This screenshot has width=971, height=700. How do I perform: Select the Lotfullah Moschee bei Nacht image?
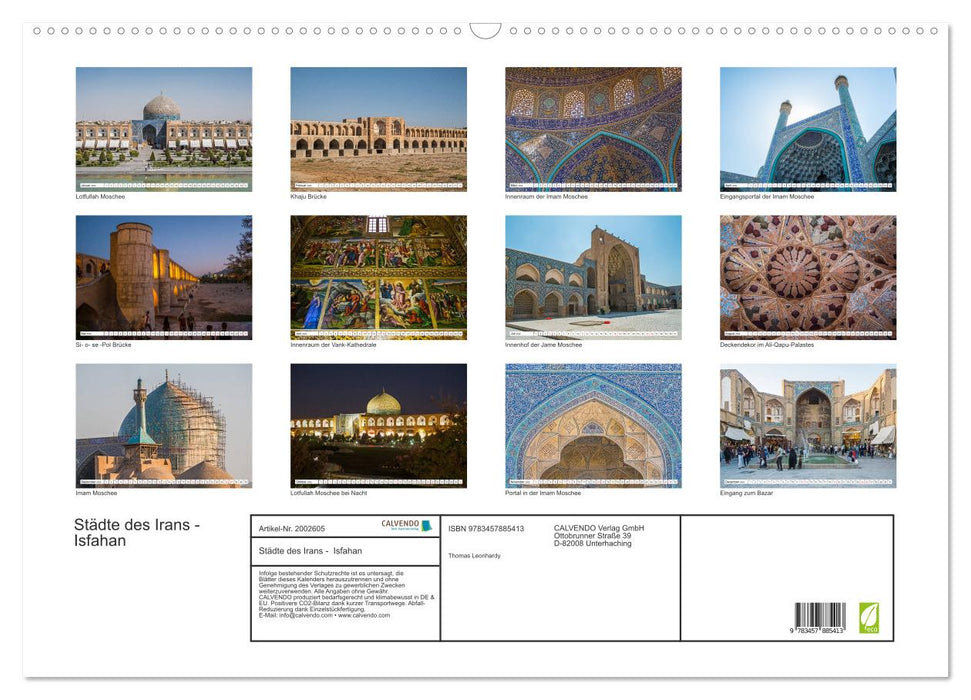click(378, 425)
